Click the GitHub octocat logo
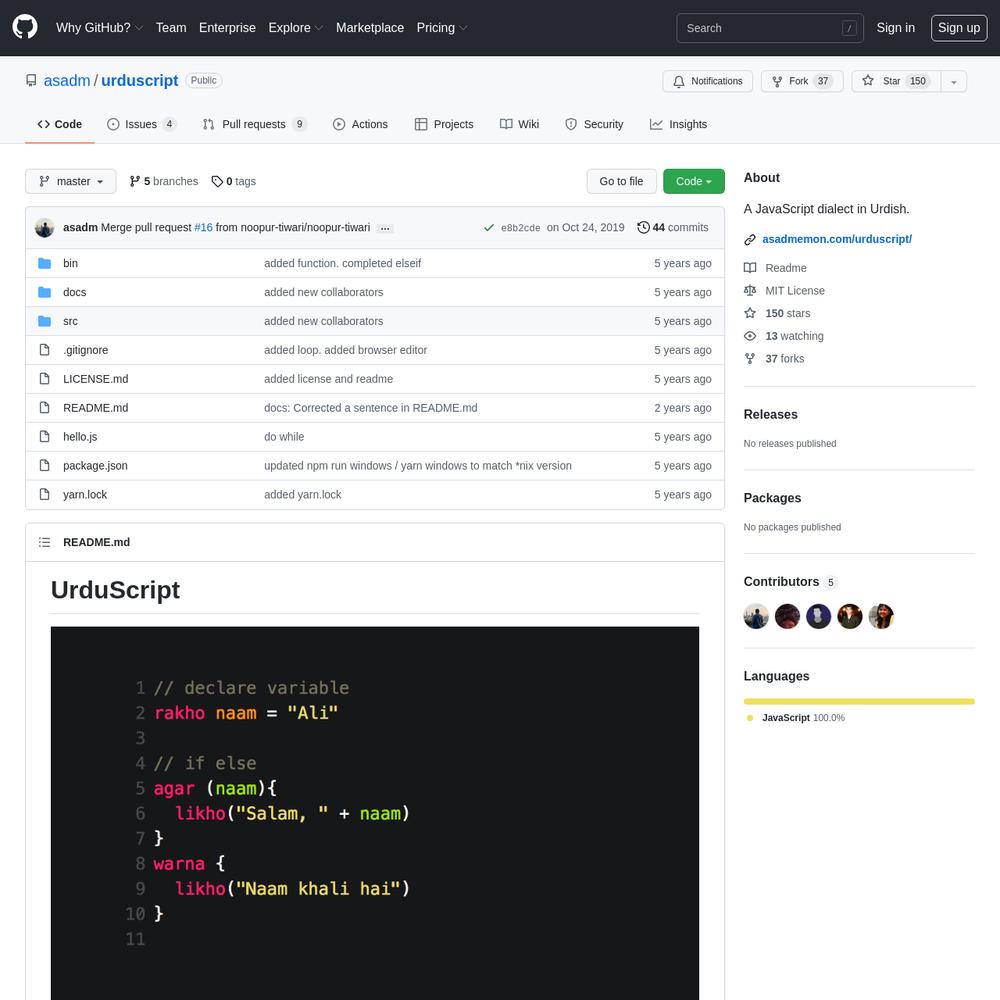 [x=25, y=27]
